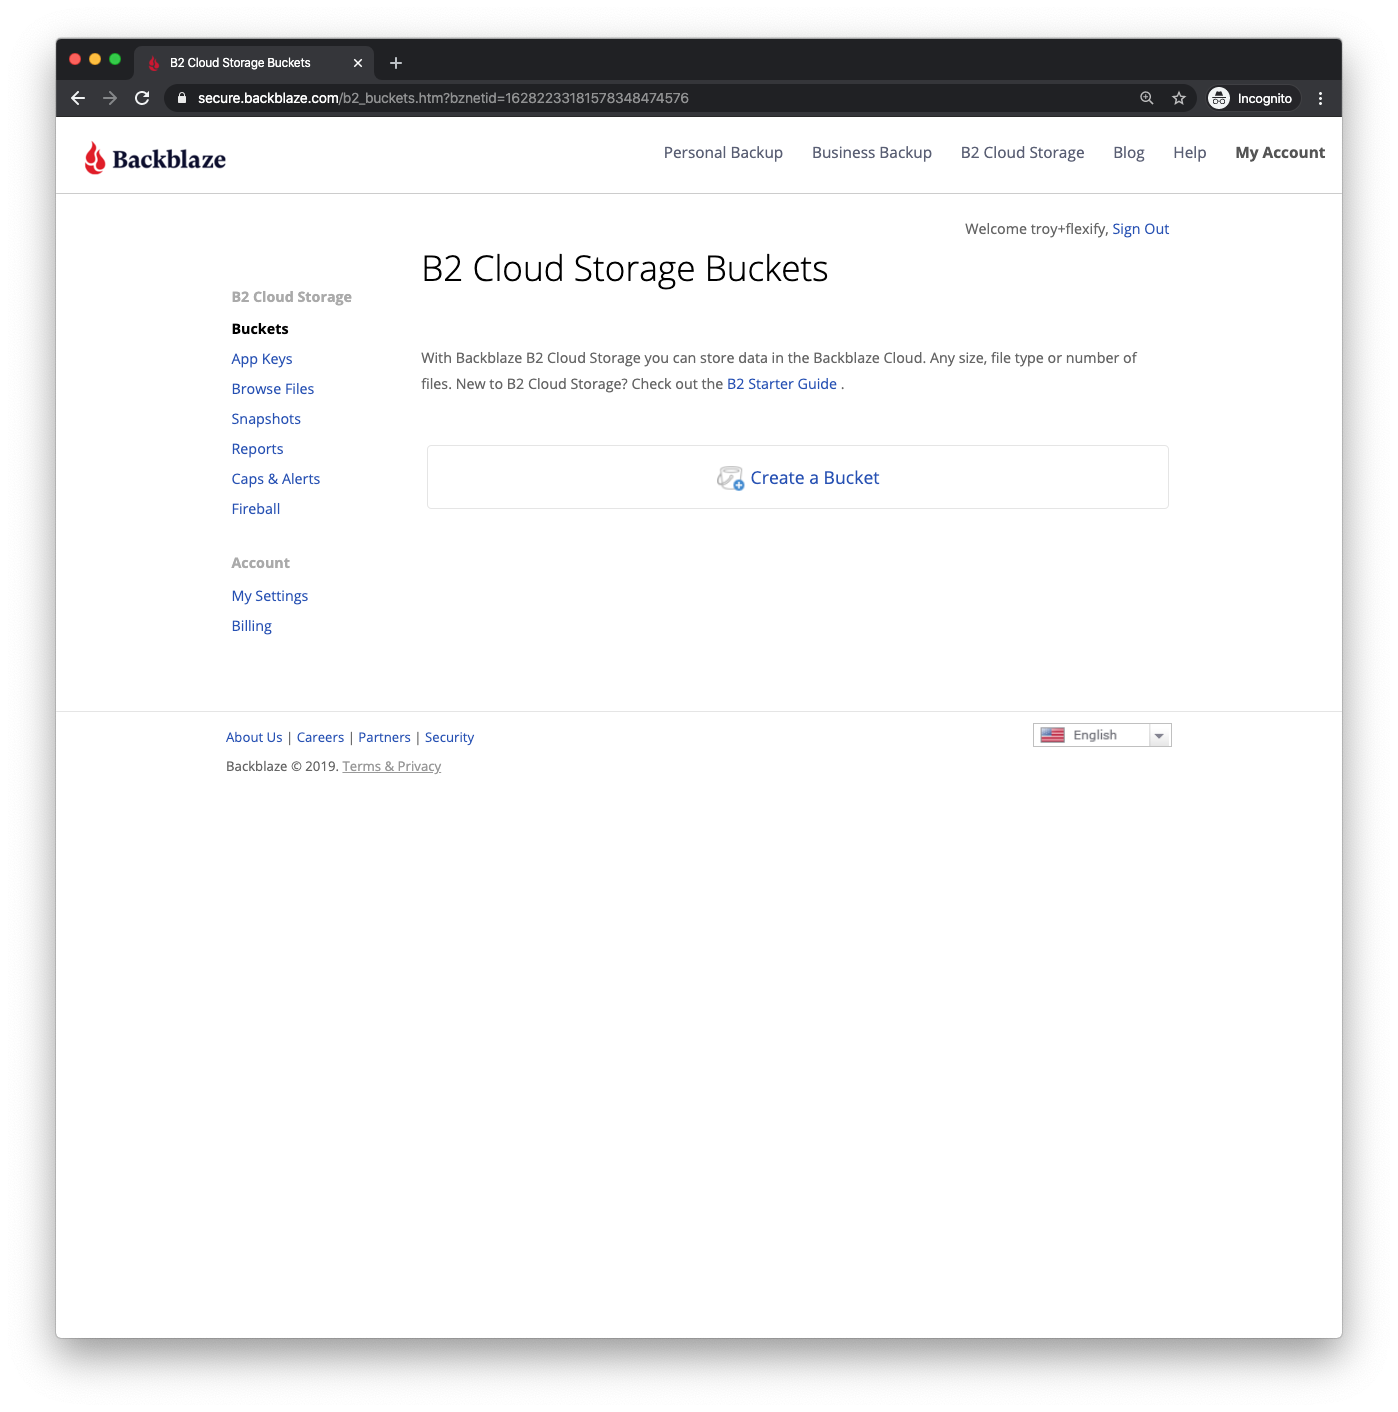Open Browse Files in the sidebar

[x=273, y=389]
